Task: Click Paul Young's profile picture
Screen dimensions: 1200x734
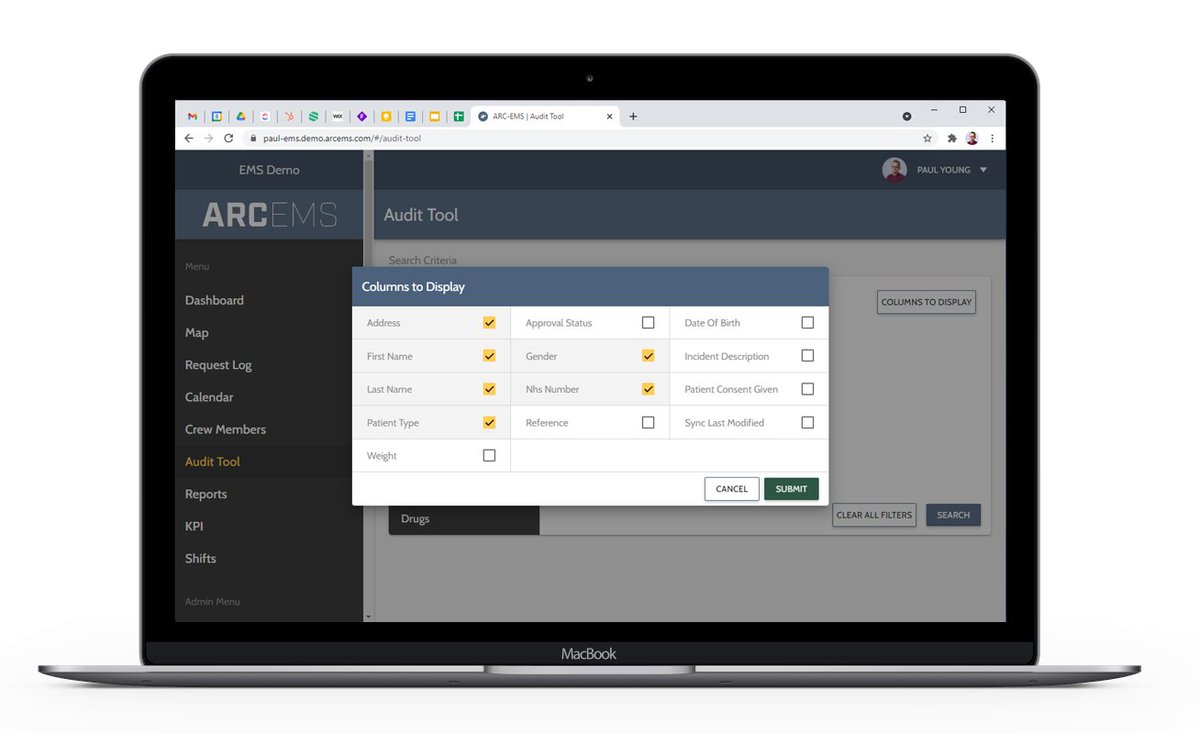Action: pos(894,170)
